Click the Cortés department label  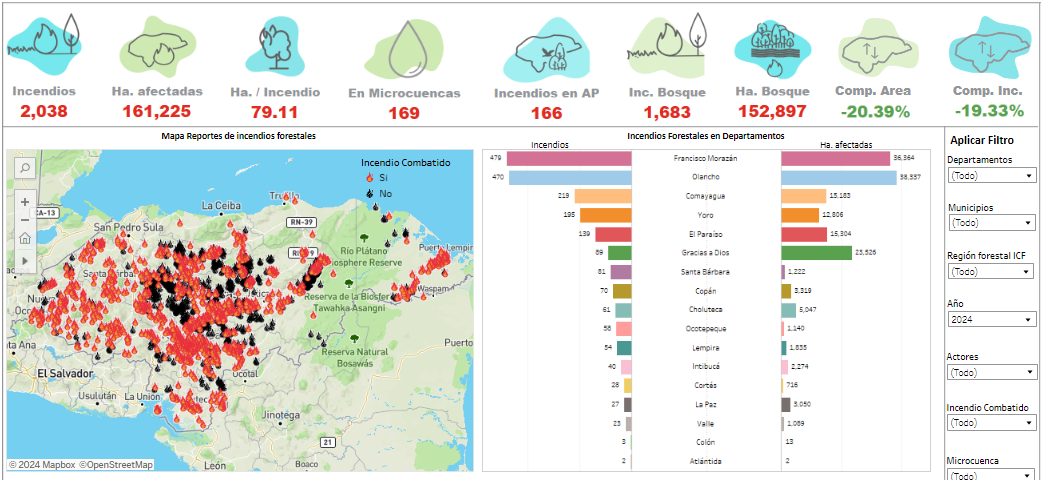(706, 386)
